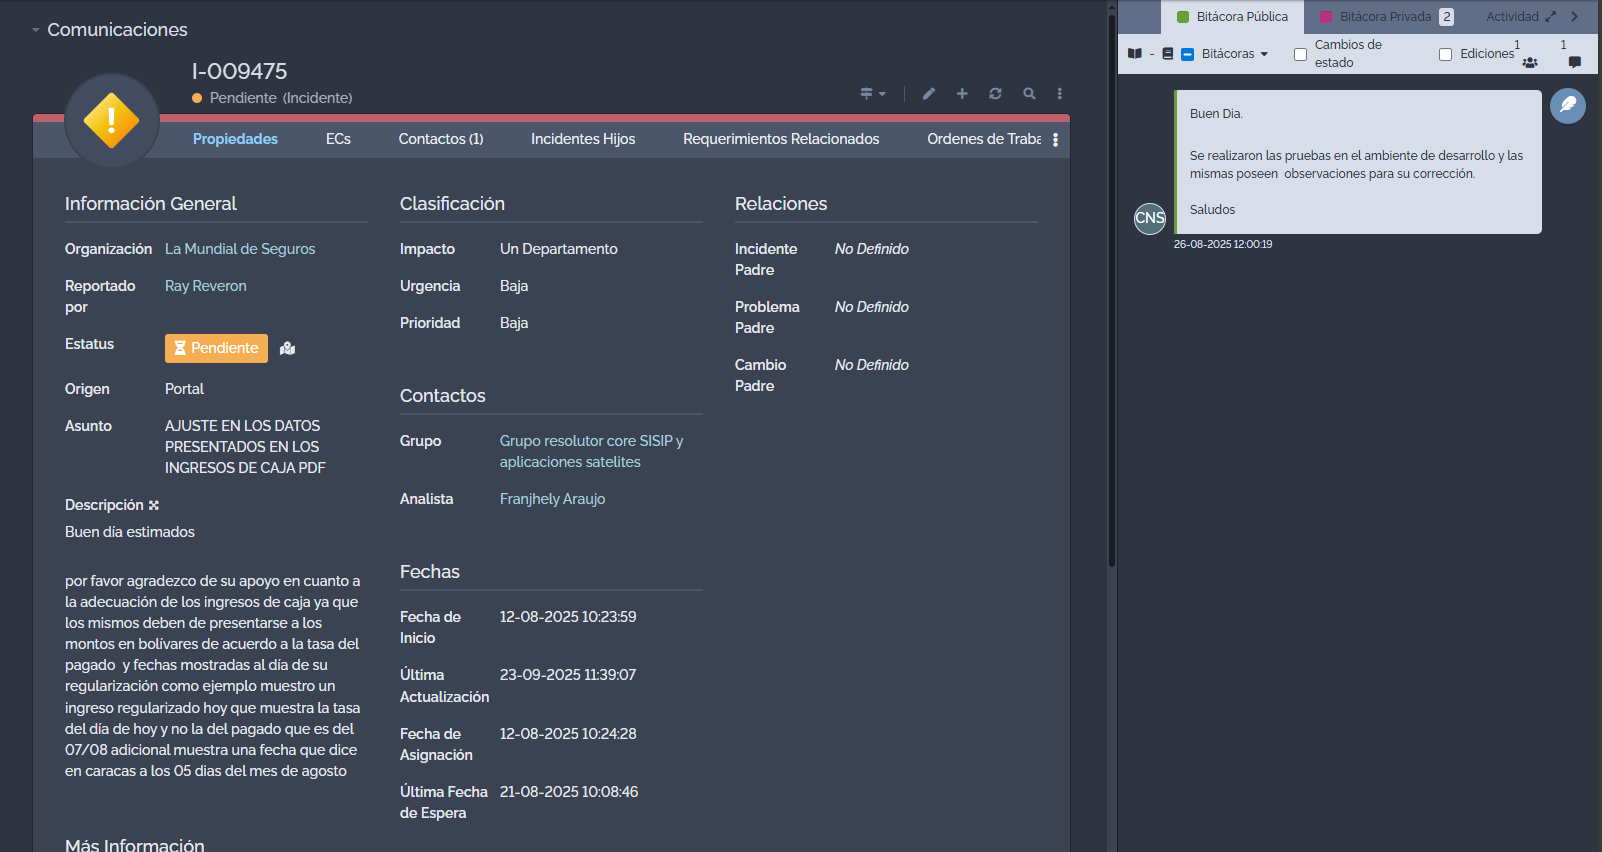Click the participants group icon

tap(1530, 62)
